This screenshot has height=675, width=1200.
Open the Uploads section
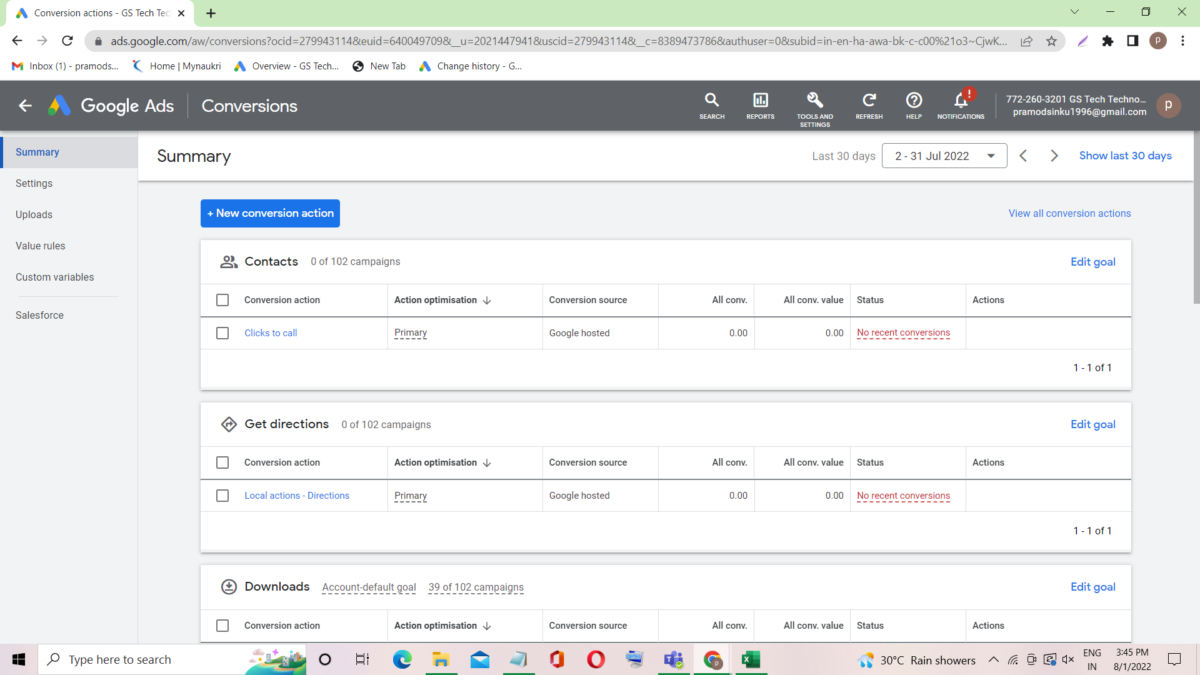[34, 214]
